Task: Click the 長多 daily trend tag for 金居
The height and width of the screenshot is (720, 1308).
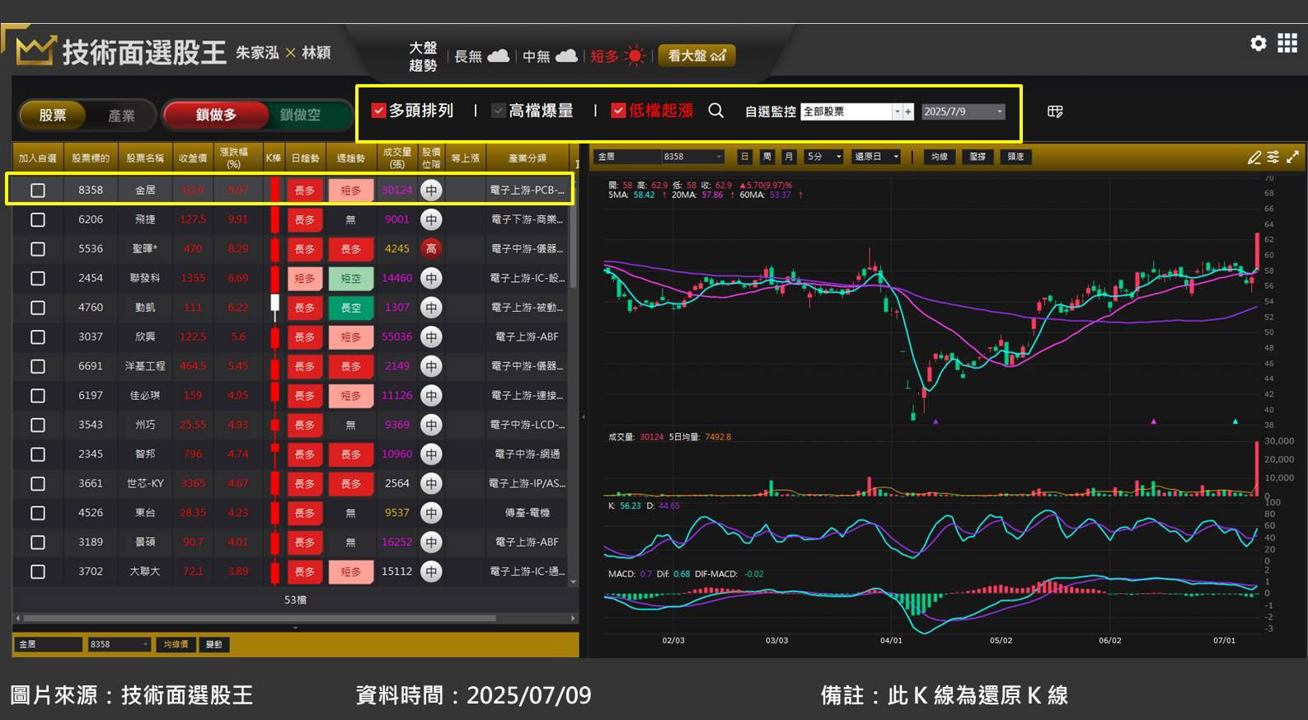Action: click(304, 190)
